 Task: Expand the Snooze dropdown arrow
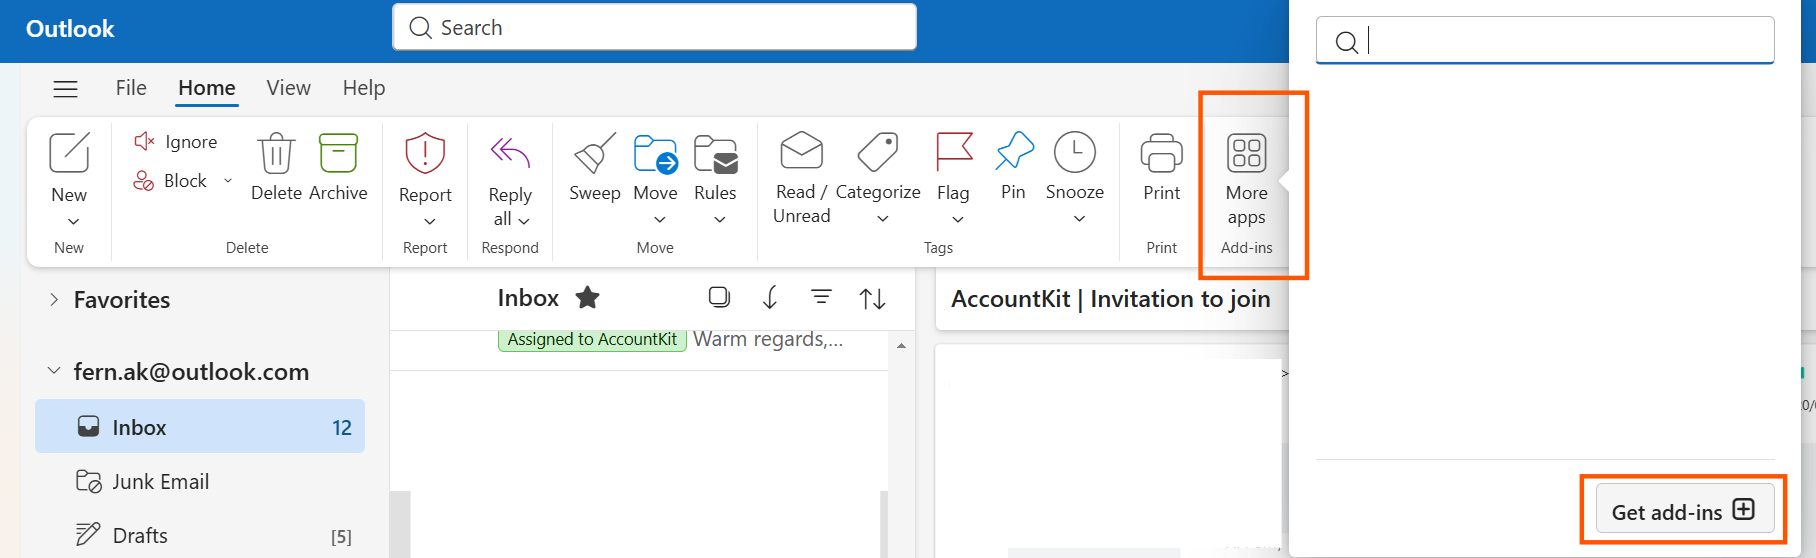1079,219
